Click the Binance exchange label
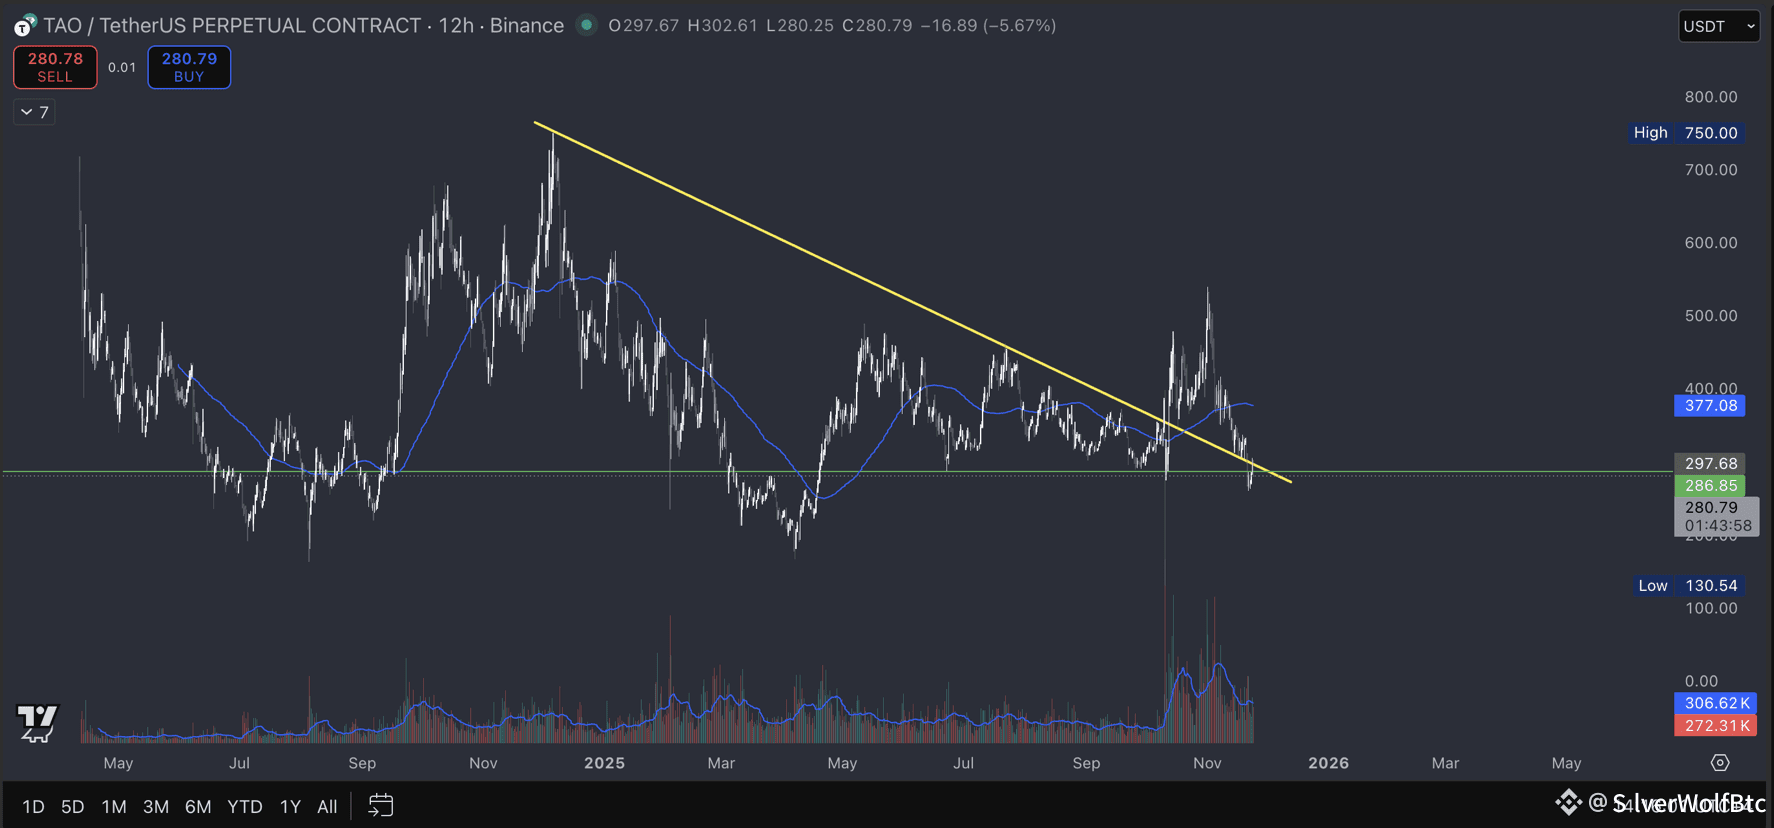 point(527,25)
